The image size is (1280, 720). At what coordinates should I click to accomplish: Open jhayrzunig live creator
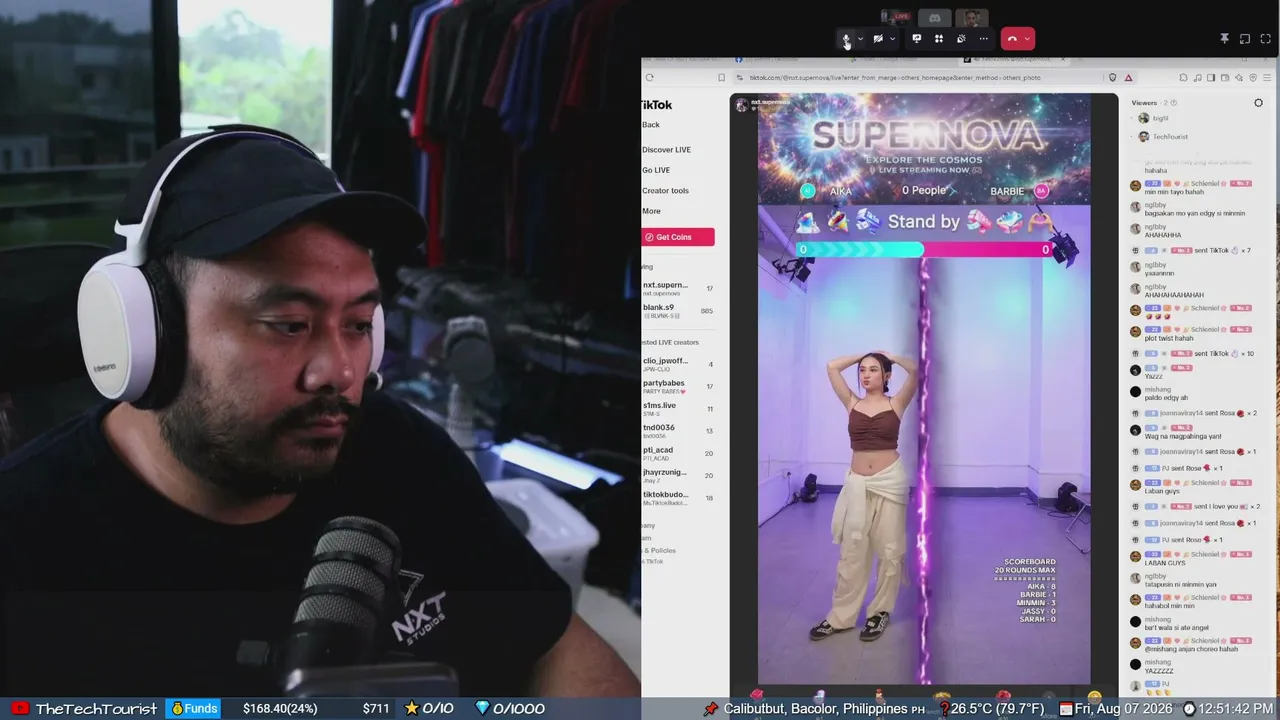tap(678, 475)
